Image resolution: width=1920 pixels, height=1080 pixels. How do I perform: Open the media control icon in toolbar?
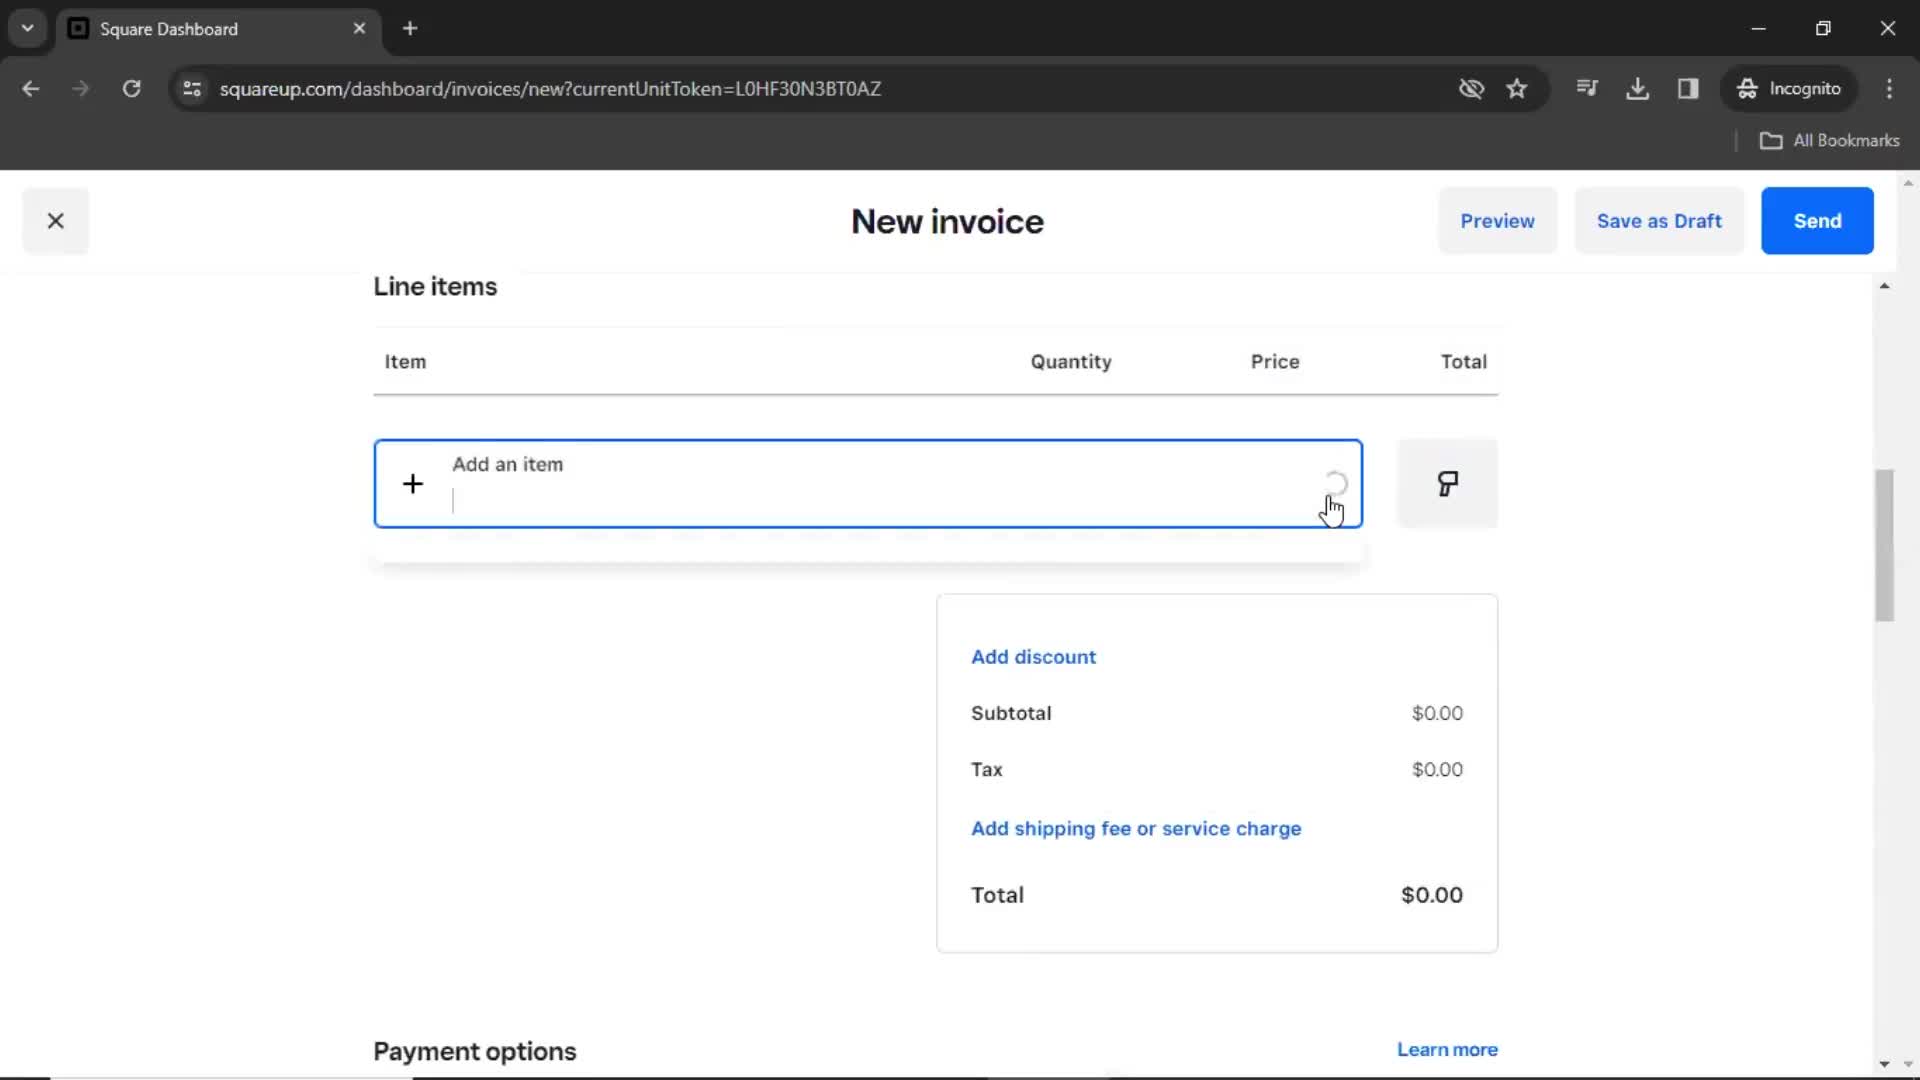tap(1587, 89)
